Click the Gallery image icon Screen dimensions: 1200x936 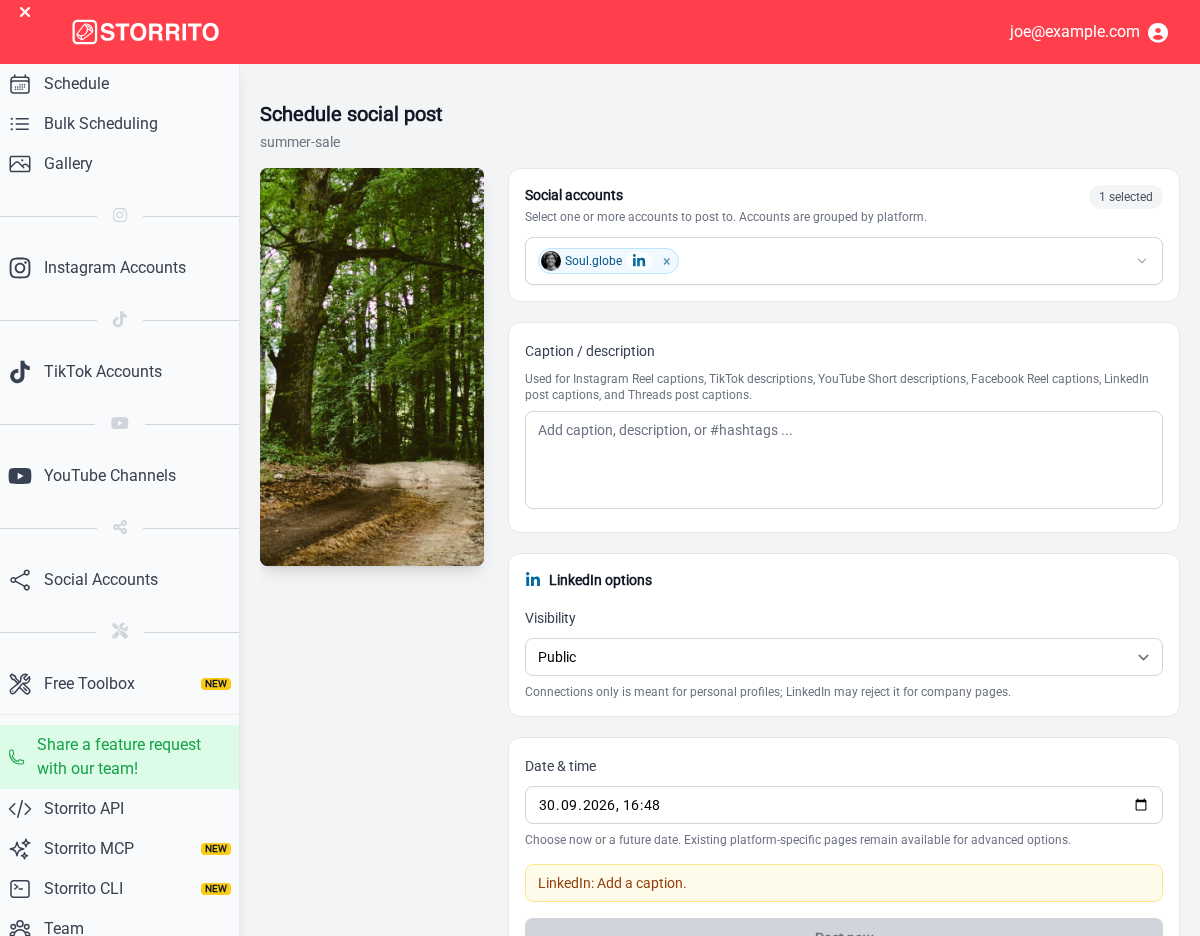pyautogui.click(x=20, y=164)
